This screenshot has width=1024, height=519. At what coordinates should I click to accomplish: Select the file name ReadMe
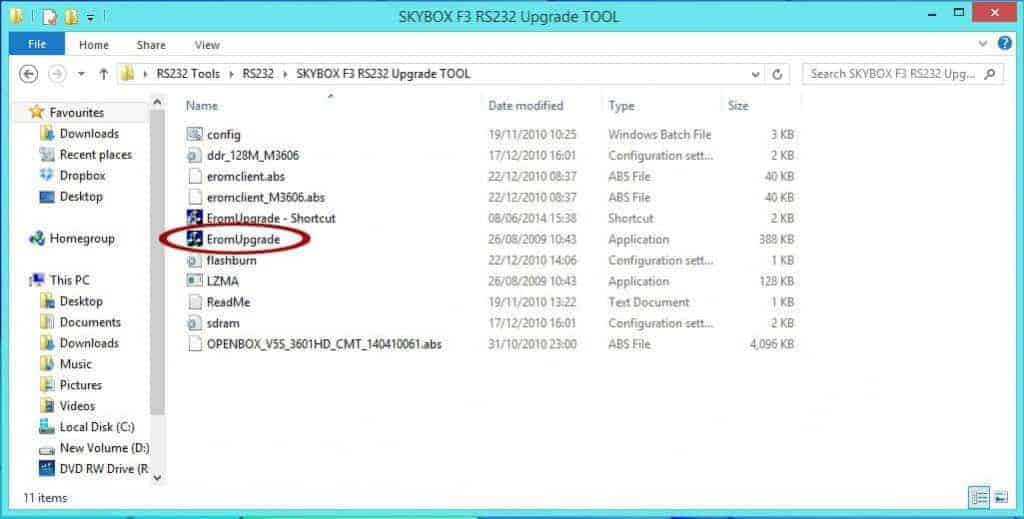(x=229, y=302)
